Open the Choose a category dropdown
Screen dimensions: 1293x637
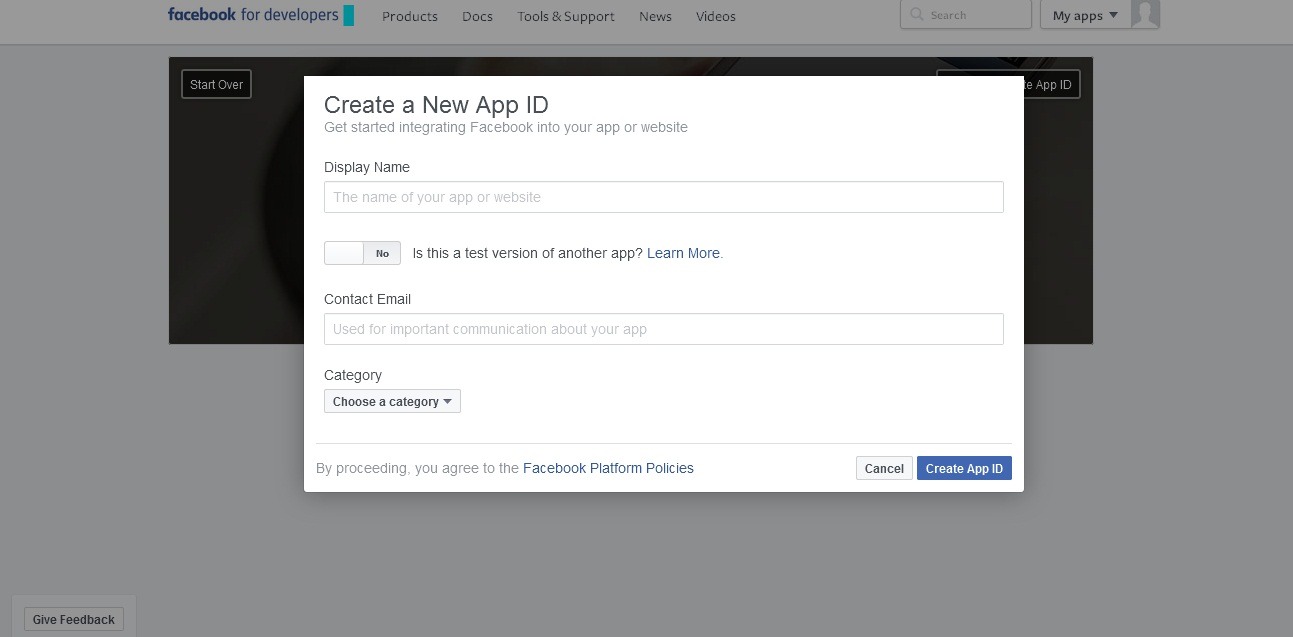pos(392,401)
